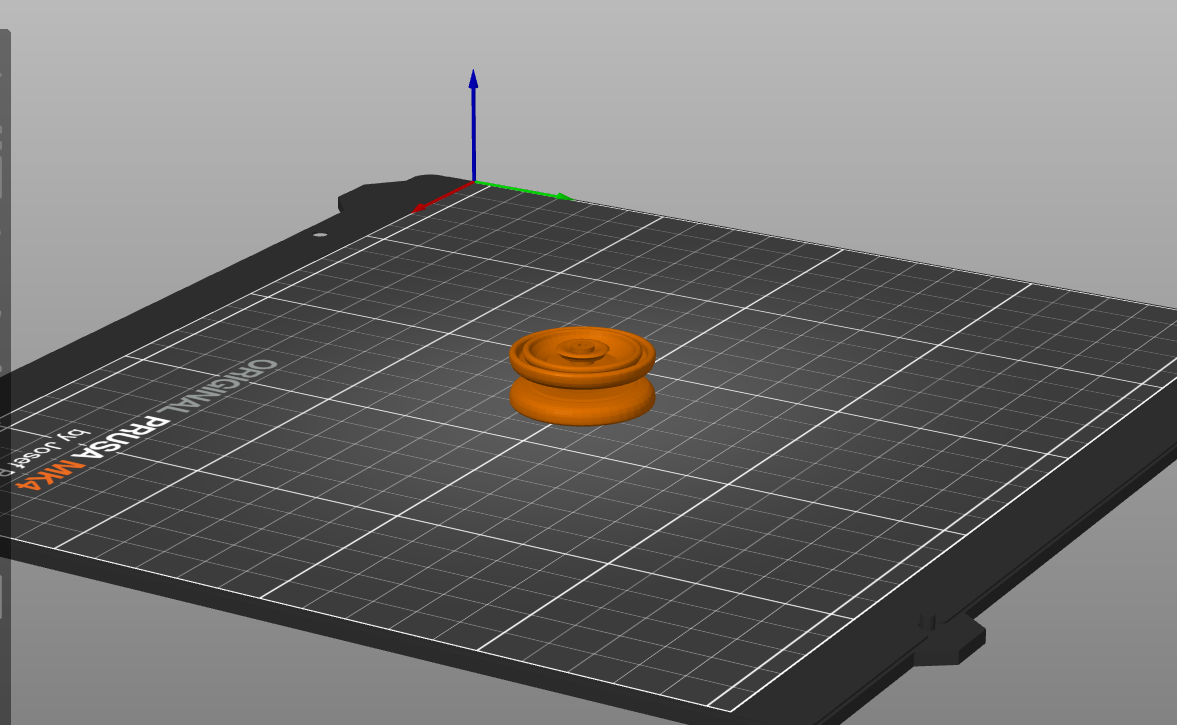1177x725 pixels.
Task: Click the lower flange of the orange model
Action: point(582,404)
